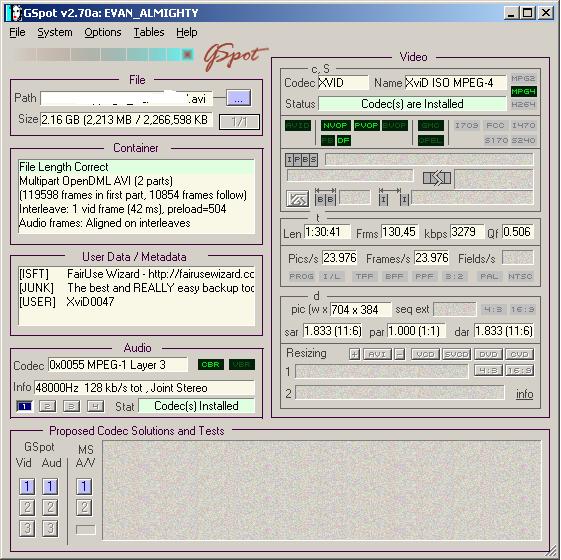Click the dim AVID indicator
Screen dimensions: 561x560
coord(298,125)
